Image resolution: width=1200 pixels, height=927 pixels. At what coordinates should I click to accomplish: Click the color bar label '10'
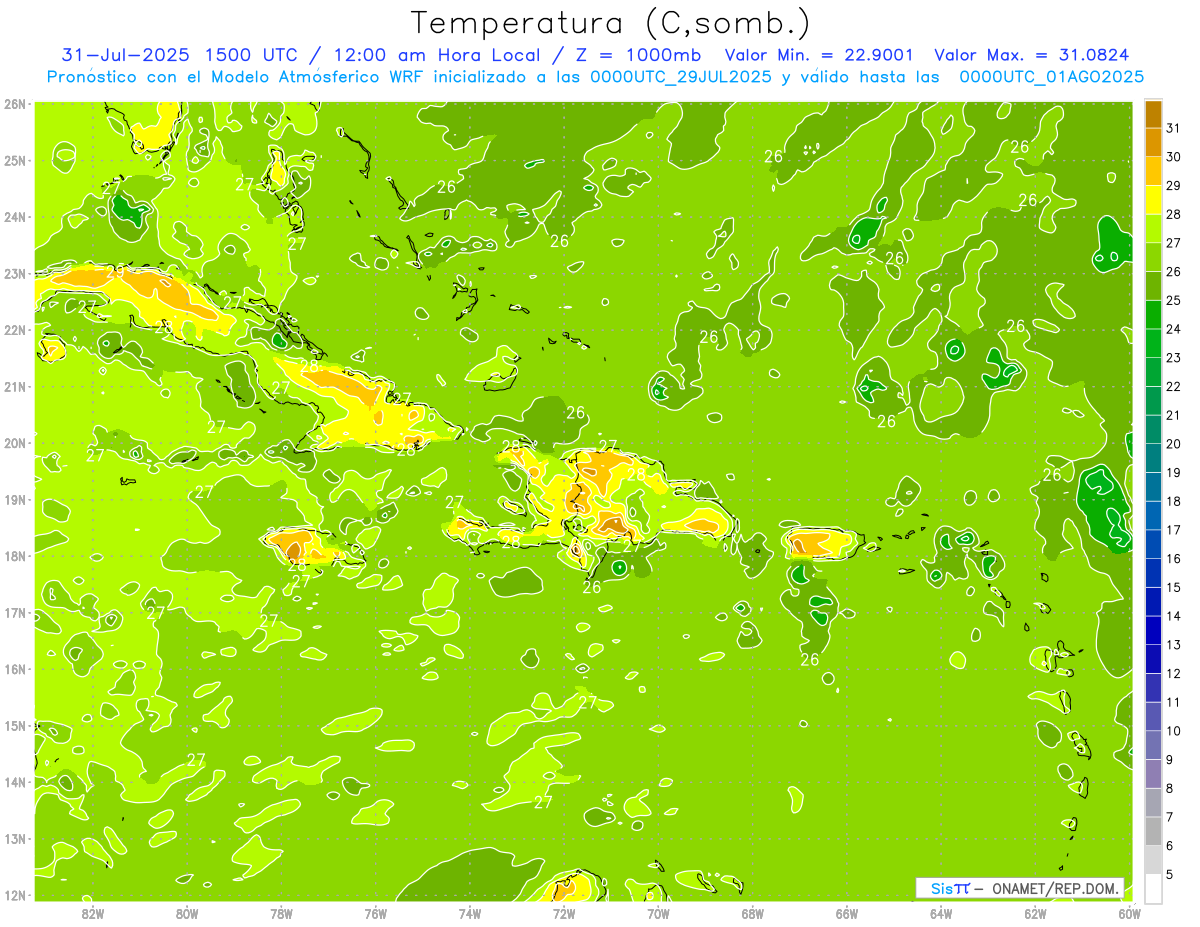[x=1173, y=732]
